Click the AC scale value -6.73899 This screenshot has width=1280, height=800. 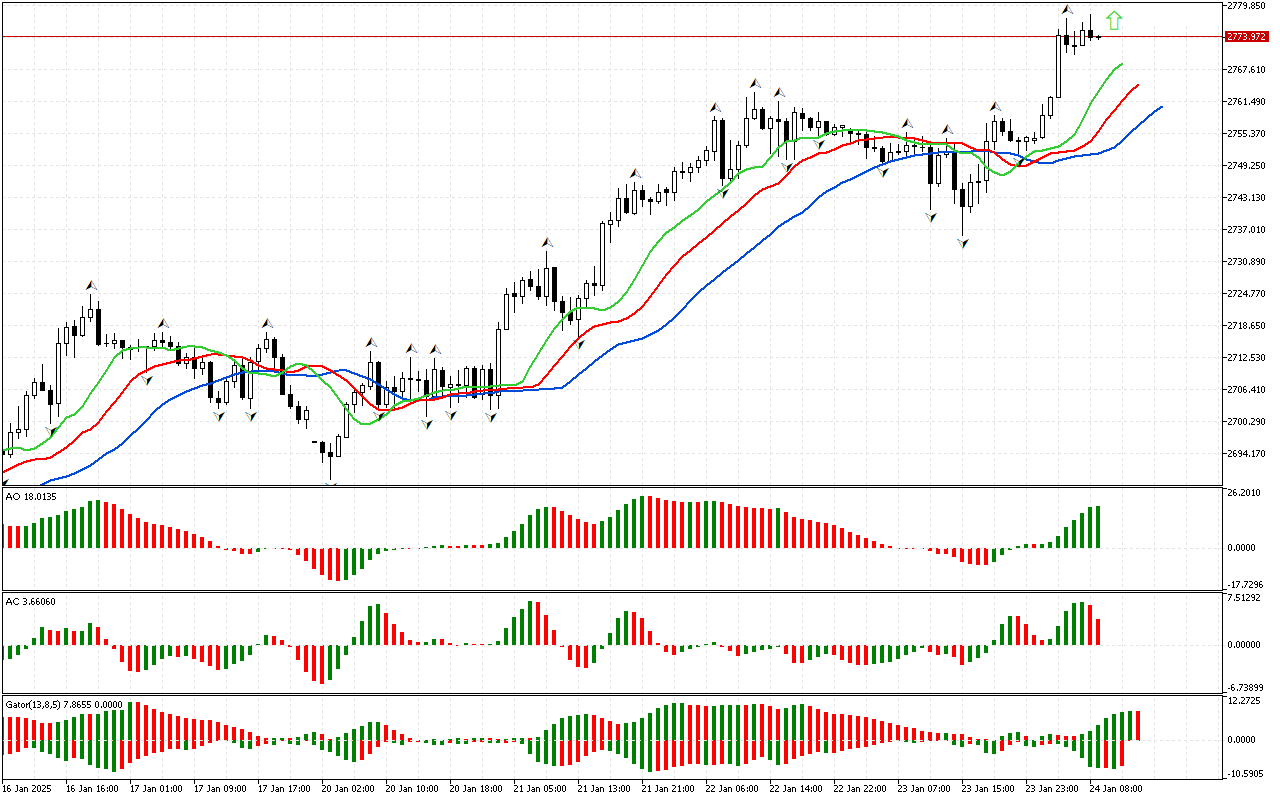[x=1245, y=688]
